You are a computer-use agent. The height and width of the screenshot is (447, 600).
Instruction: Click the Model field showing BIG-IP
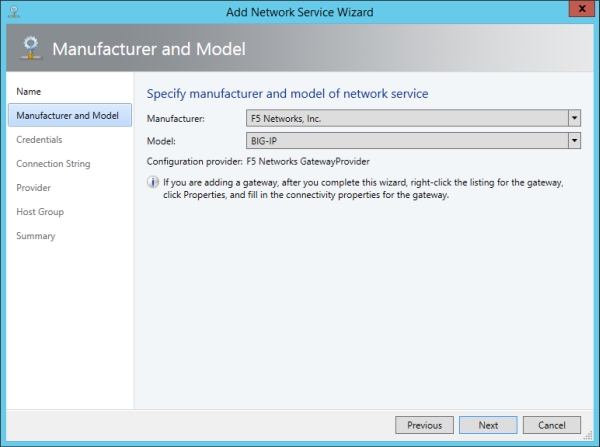point(405,141)
